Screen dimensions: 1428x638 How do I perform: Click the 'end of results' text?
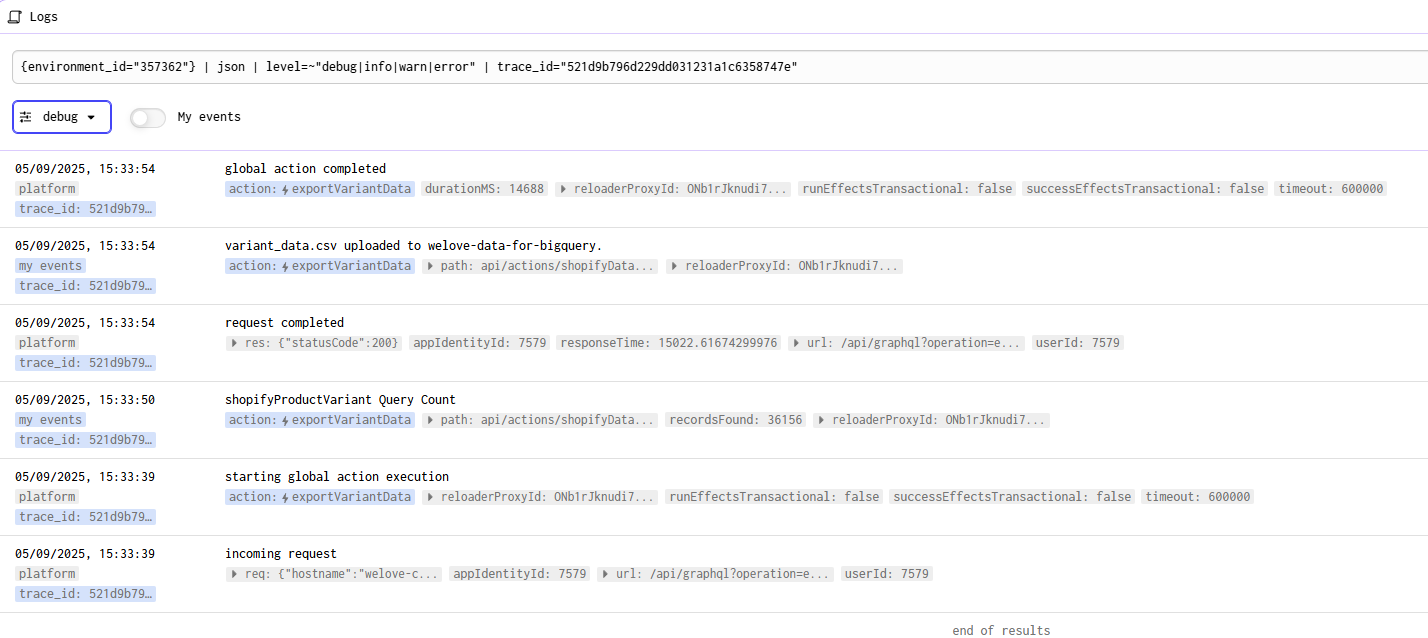coord(1001,630)
